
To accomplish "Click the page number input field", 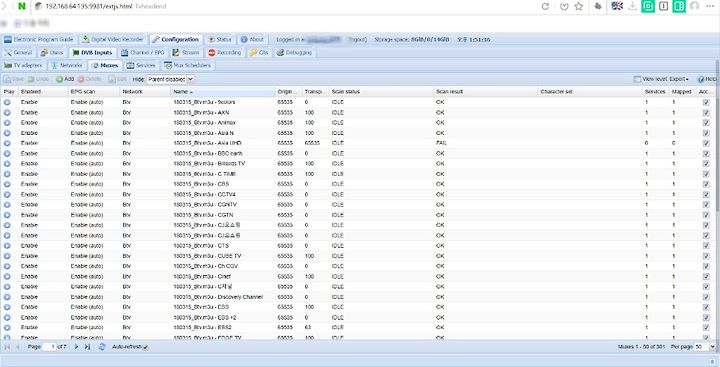I will point(49,347).
